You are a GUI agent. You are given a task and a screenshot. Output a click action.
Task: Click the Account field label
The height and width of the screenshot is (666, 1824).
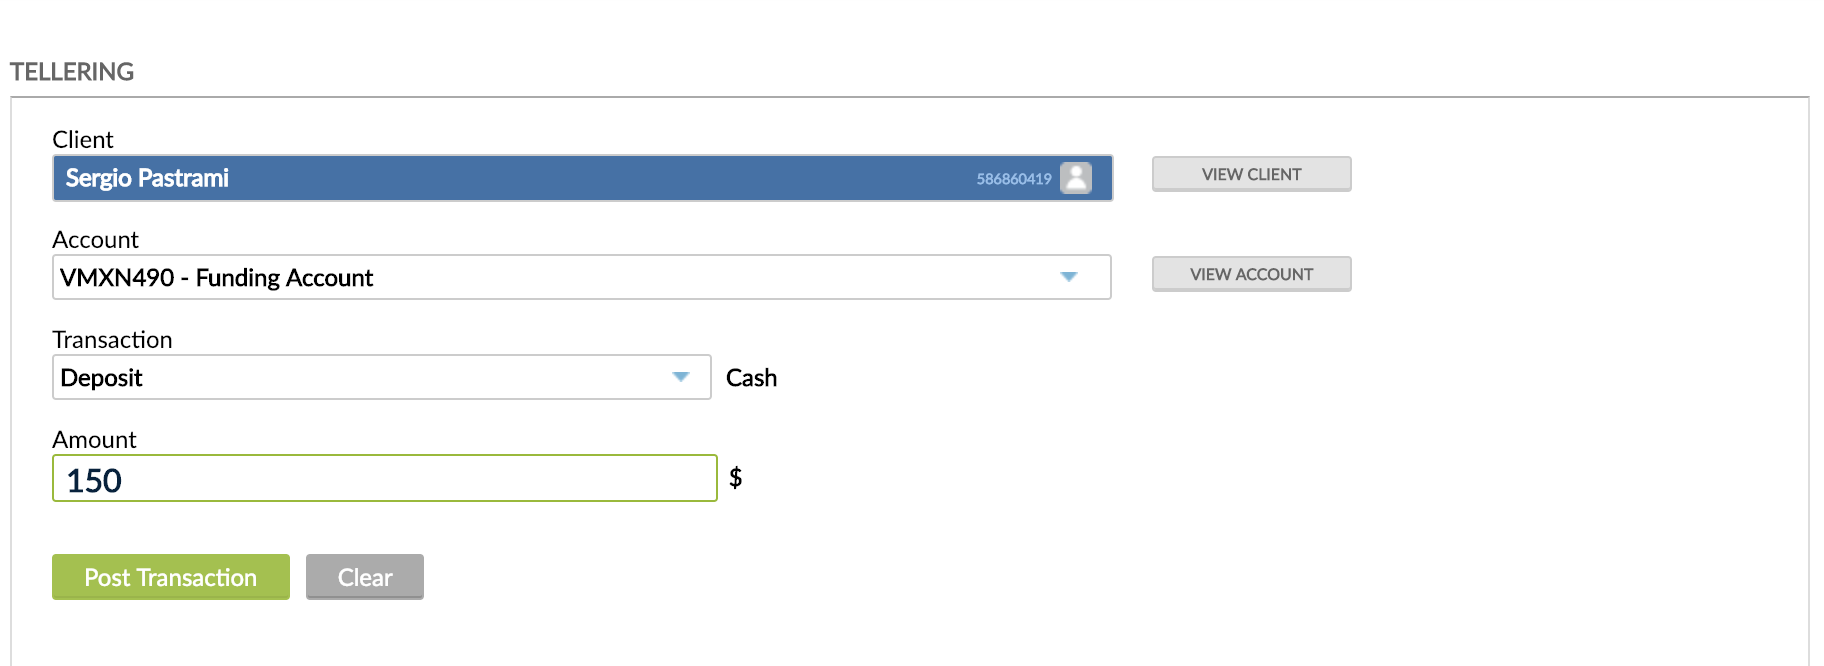coord(95,240)
